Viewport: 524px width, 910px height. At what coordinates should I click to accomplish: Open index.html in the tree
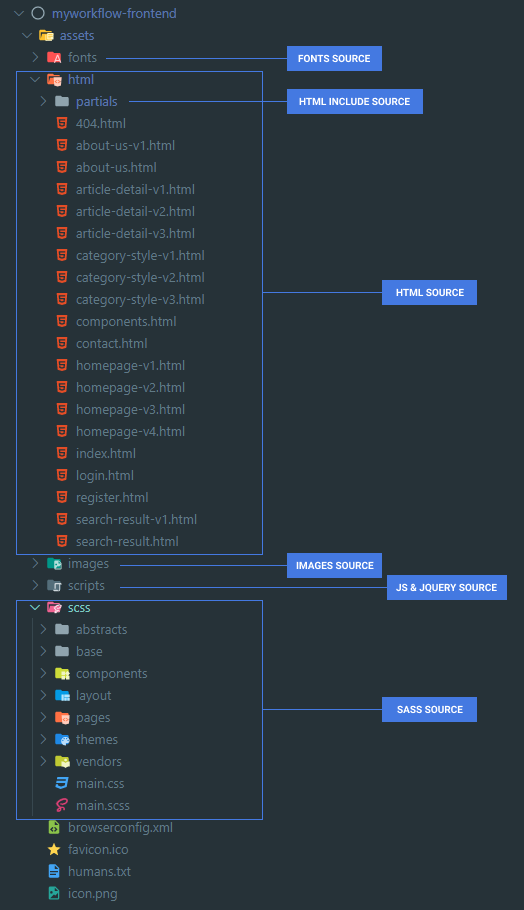[x=106, y=453]
